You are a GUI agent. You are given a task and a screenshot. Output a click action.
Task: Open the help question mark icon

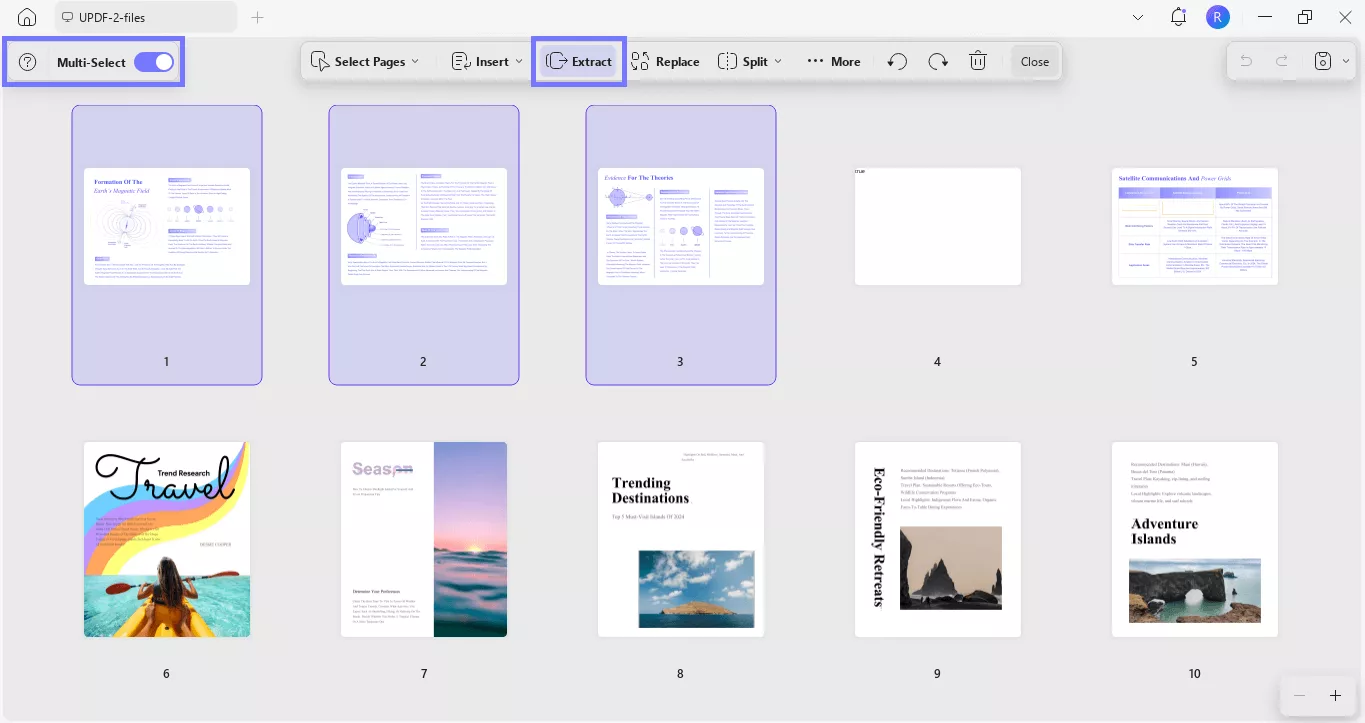click(27, 61)
